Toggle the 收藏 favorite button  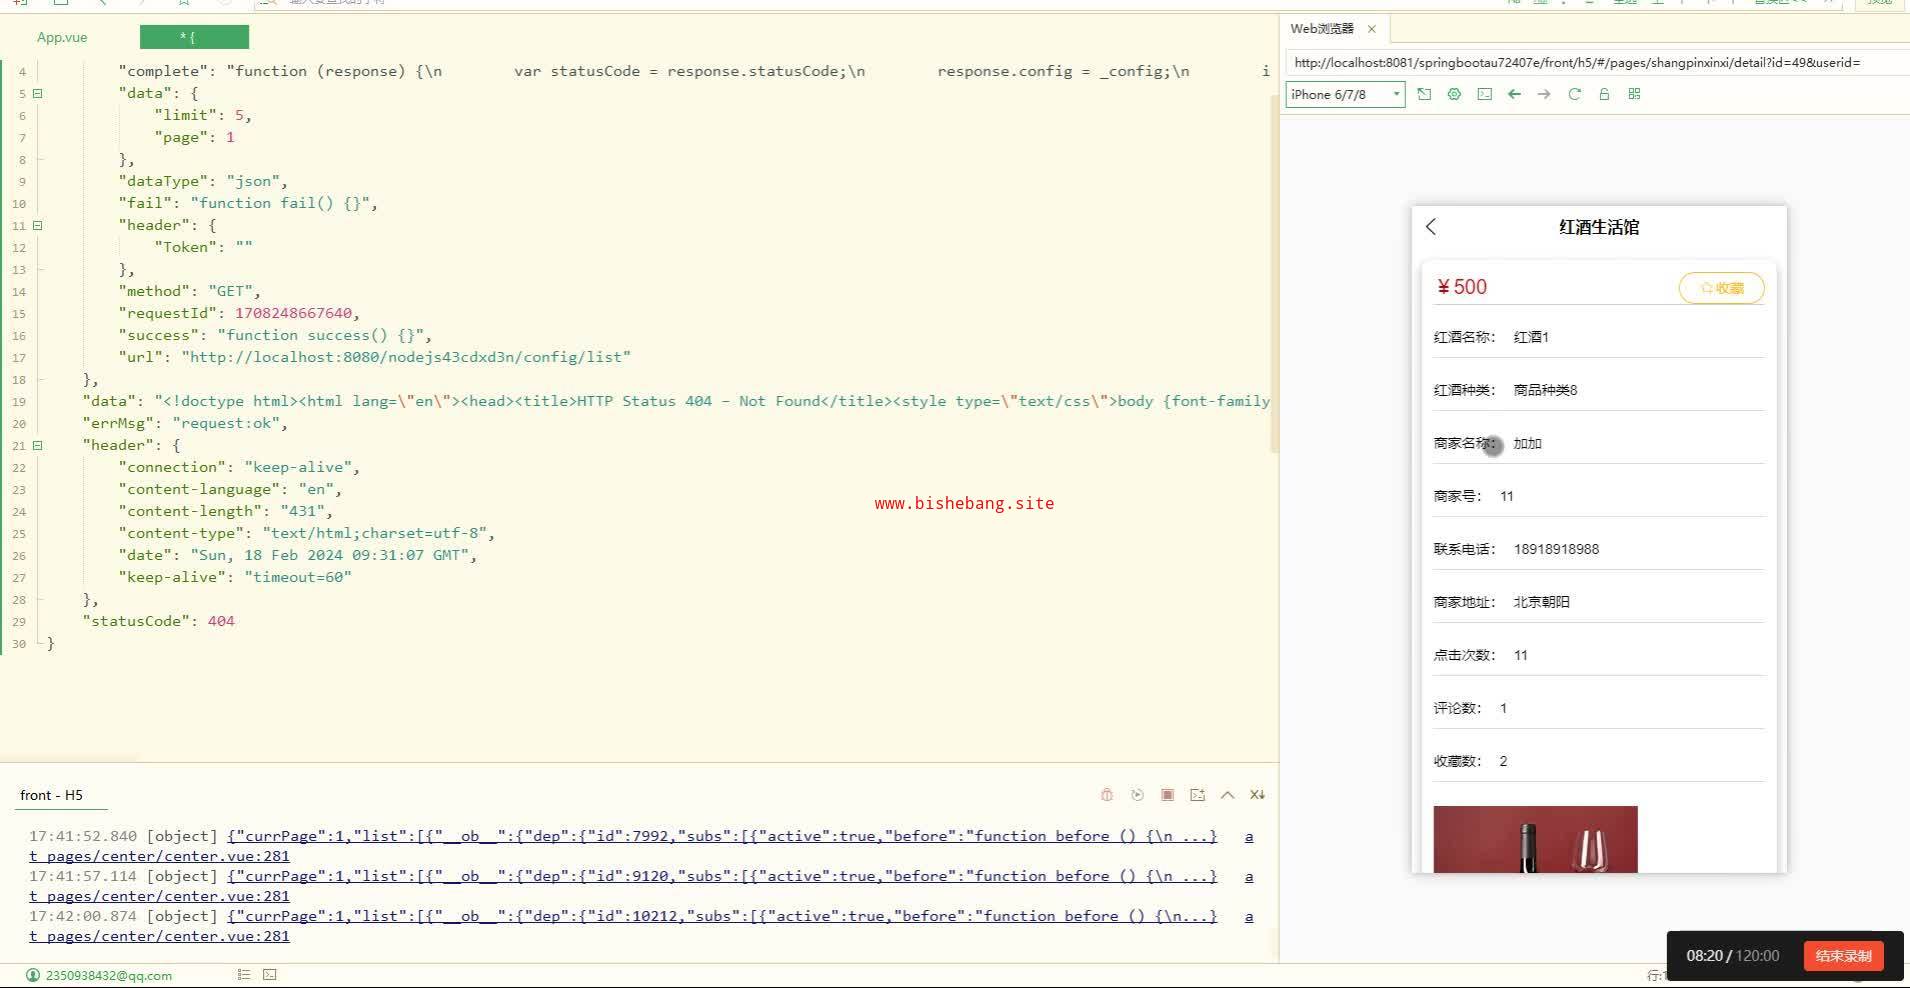click(1721, 288)
